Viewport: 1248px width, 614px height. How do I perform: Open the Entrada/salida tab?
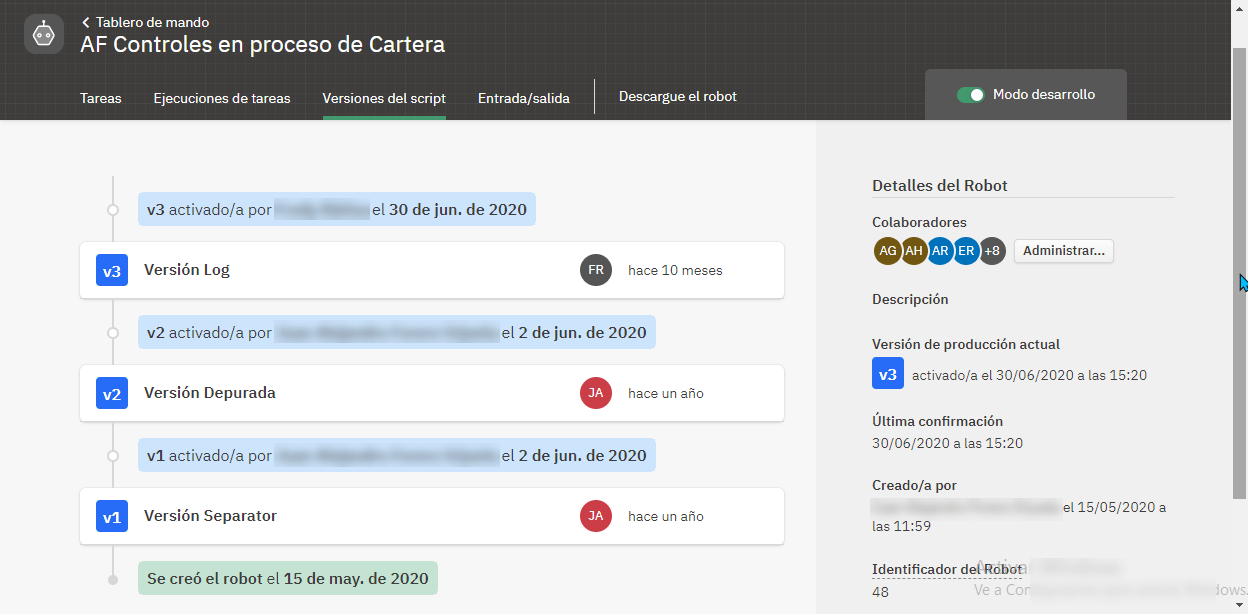(524, 98)
